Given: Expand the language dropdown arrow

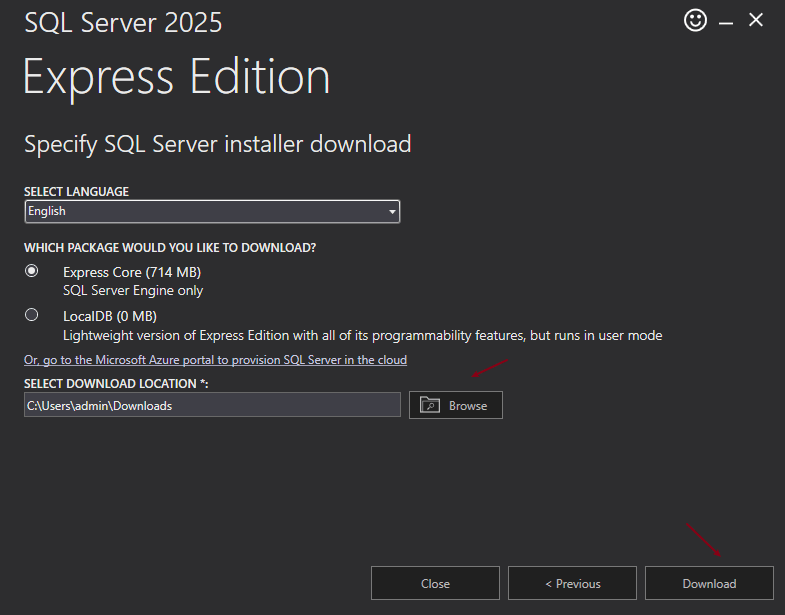Looking at the screenshot, I should coord(392,212).
